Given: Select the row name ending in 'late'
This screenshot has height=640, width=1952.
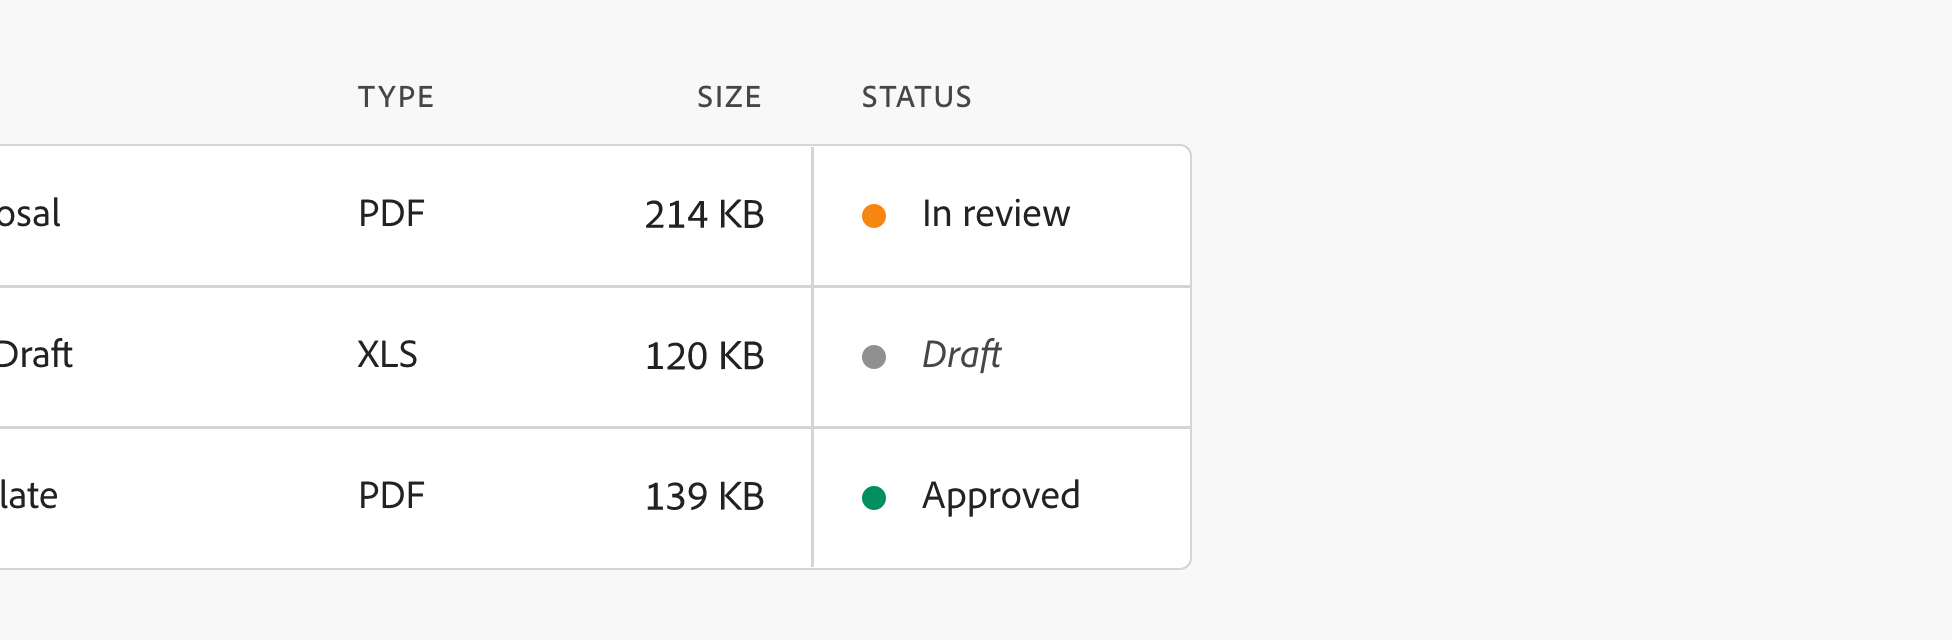Looking at the screenshot, I should pyautogui.click(x=29, y=496).
